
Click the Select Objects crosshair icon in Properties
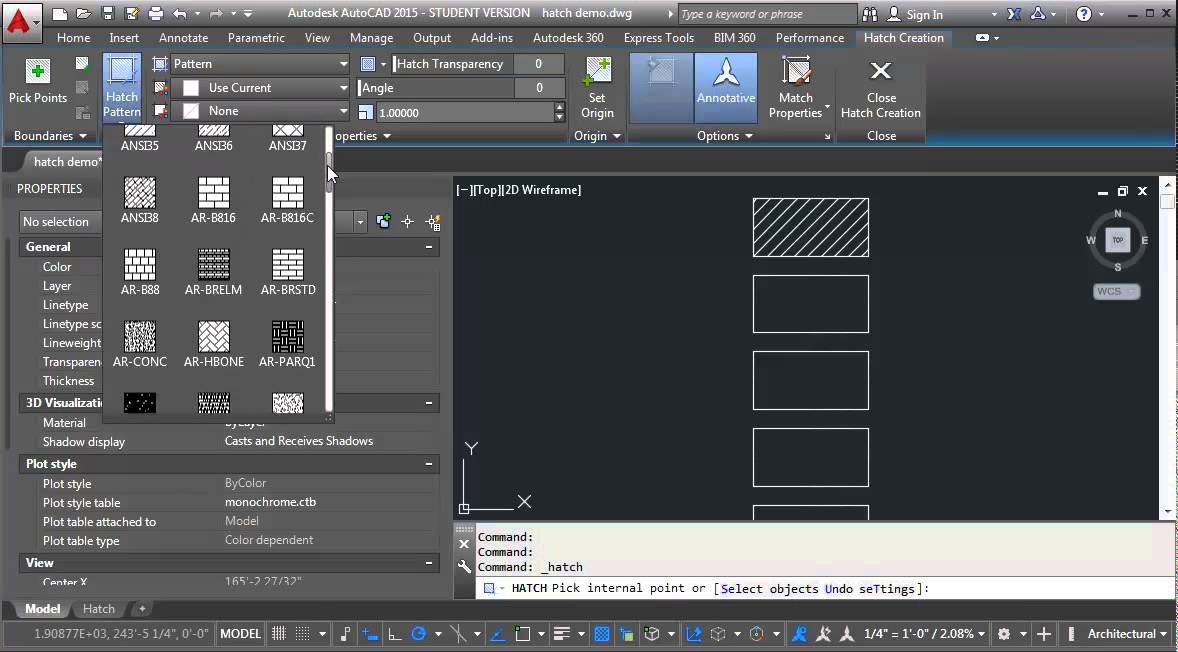pyautogui.click(x=408, y=222)
